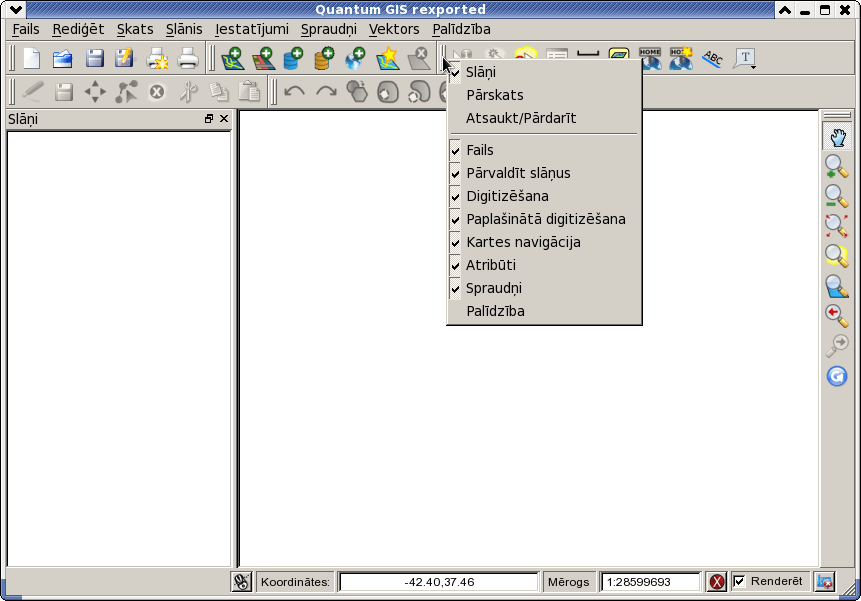Viewport: 861px width, 601px height.
Task: Zoom to last extent (red arrow)
Action: coord(837,316)
